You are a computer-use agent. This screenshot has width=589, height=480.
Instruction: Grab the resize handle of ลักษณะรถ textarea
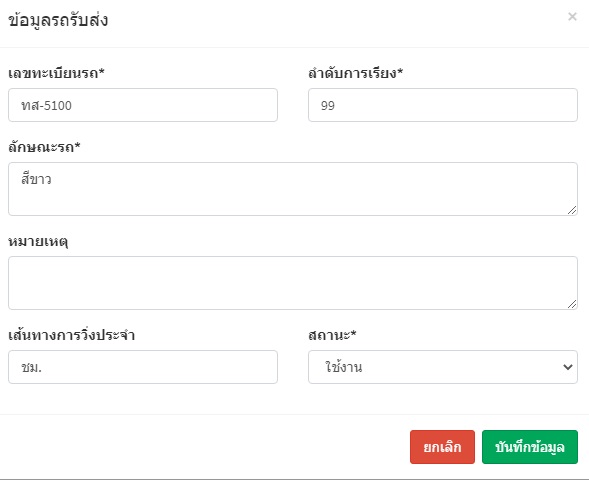point(572,210)
